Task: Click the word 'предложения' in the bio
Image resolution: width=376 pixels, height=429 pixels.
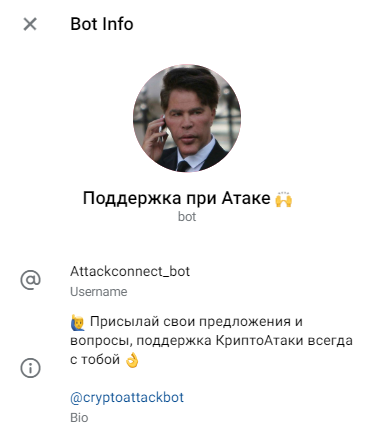Action: [245, 323]
